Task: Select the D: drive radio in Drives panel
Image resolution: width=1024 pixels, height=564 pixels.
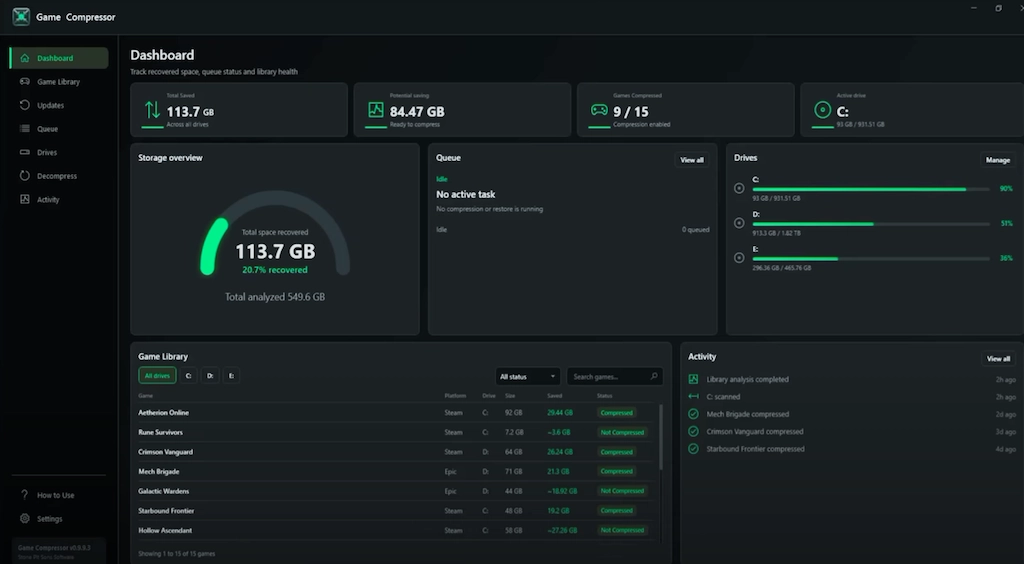Action: point(739,223)
